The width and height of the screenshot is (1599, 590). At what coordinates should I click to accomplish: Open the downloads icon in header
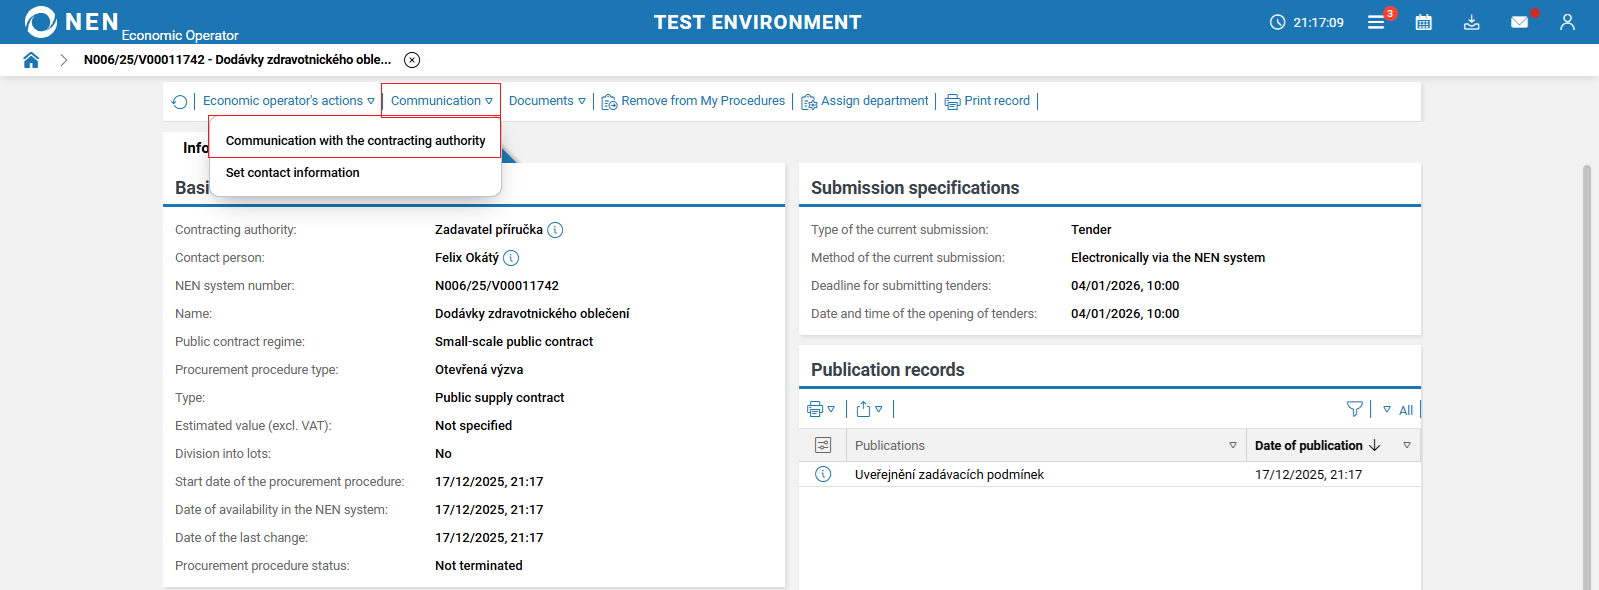[1471, 22]
